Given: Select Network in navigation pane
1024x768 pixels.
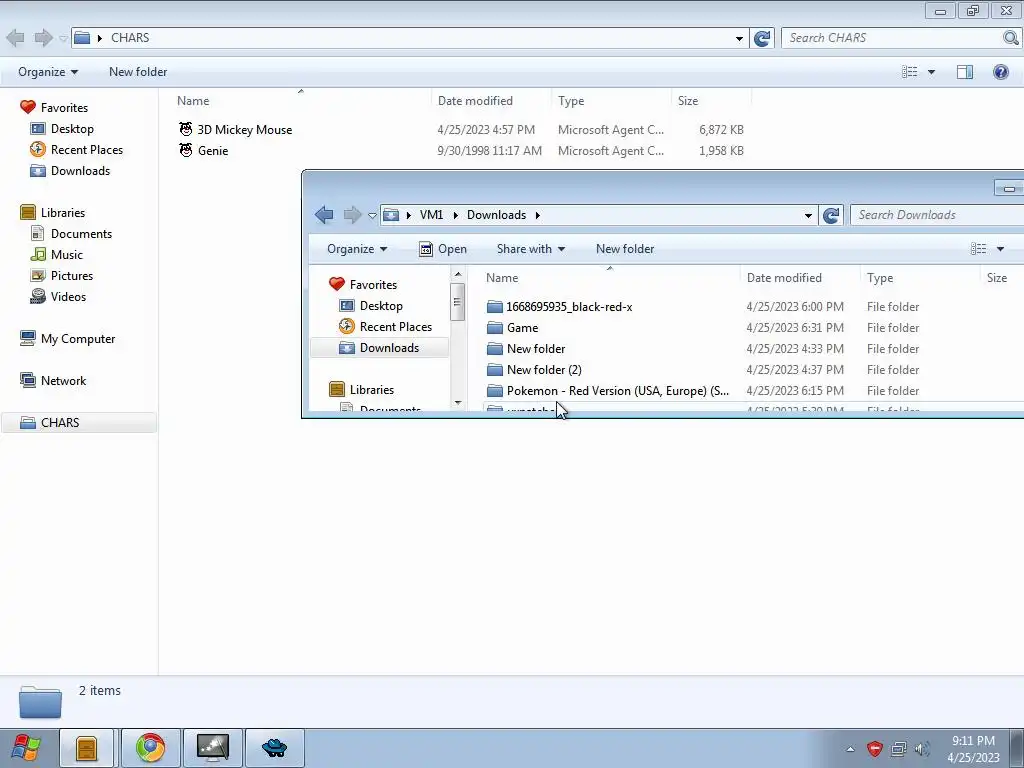Looking at the screenshot, I should [x=63, y=380].
